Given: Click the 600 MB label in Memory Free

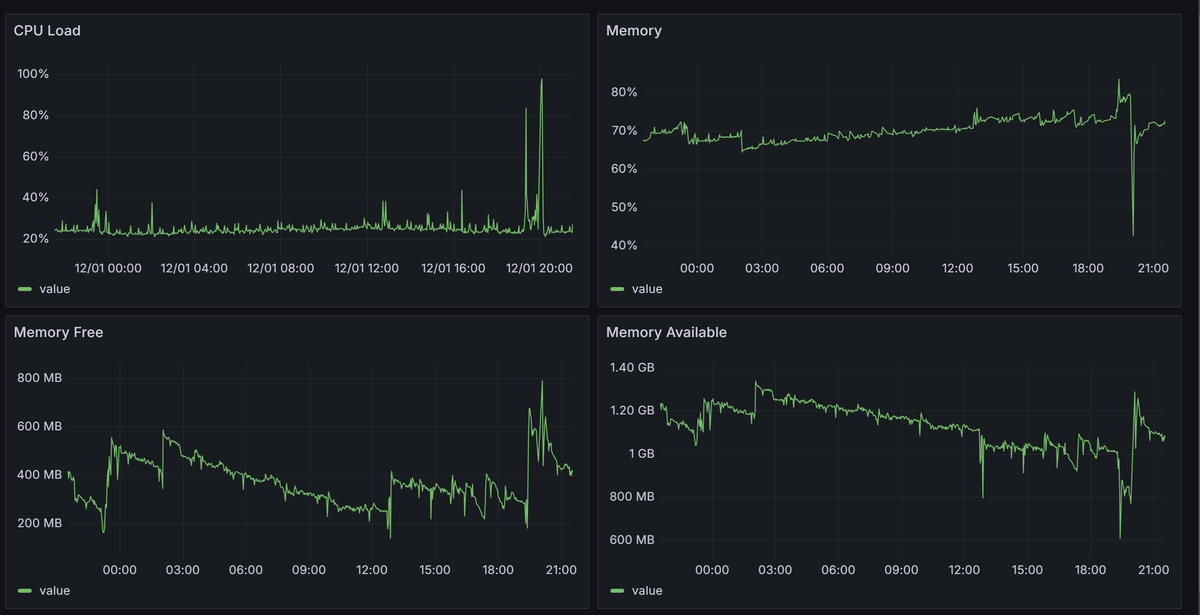Looking at the screenshot, I should coord(40,426).
